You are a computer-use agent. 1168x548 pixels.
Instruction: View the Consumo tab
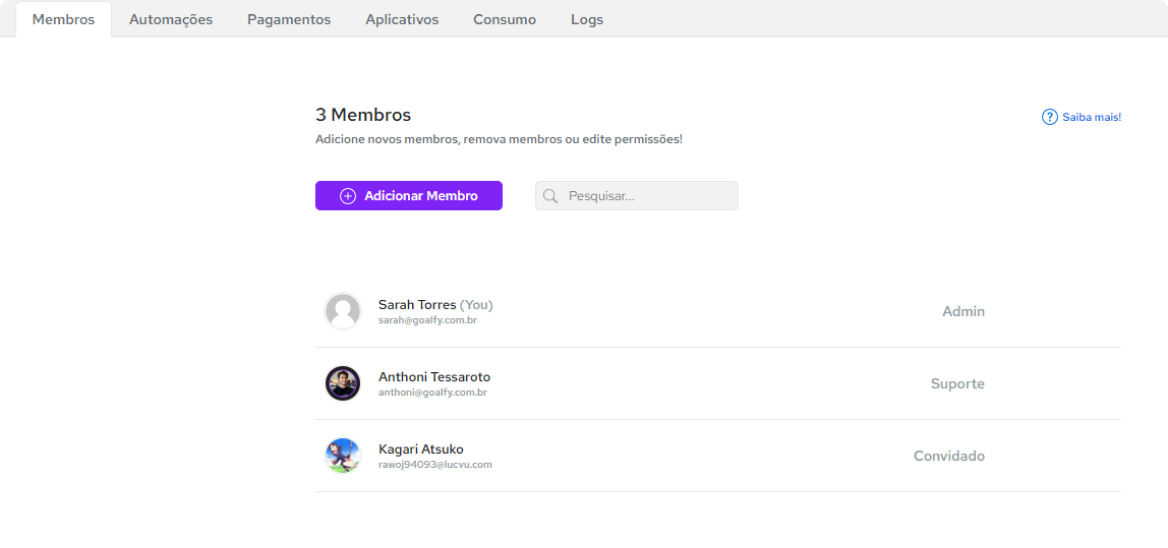(504, 19)
